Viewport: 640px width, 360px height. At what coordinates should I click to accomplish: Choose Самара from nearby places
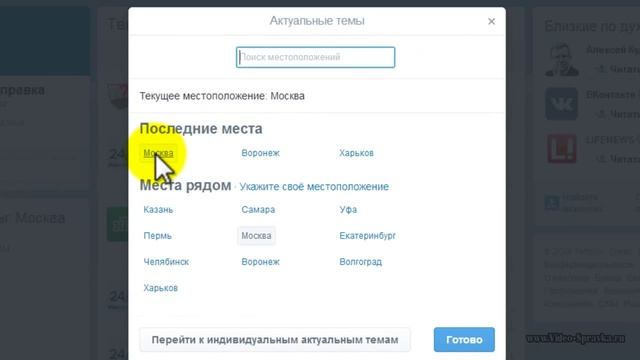258,210
